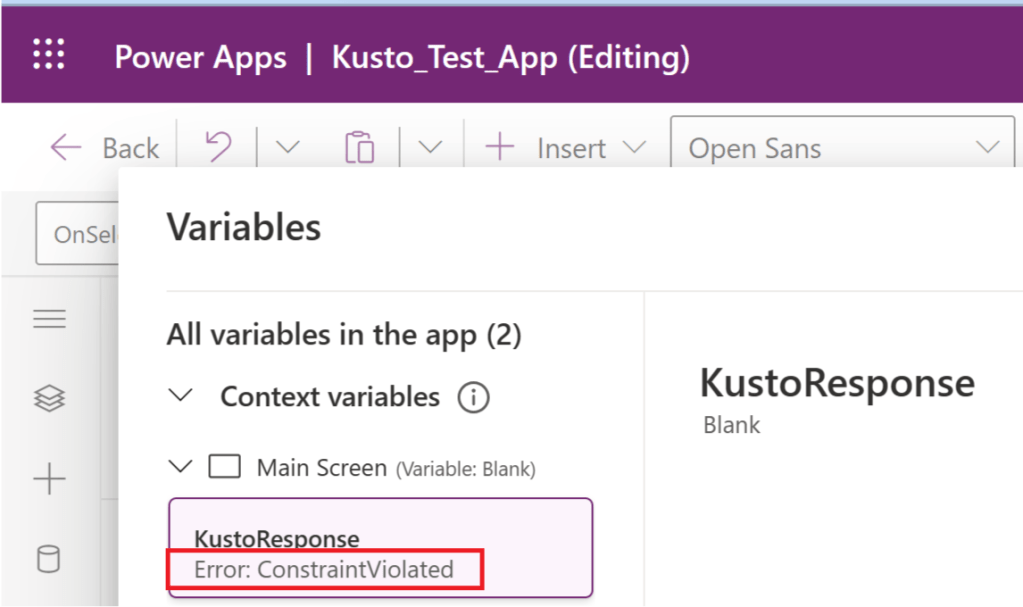This screenshot has width=1023, height=607.
Task: Expand the hamburger menu in left sidebar
Action: (50, 319)
